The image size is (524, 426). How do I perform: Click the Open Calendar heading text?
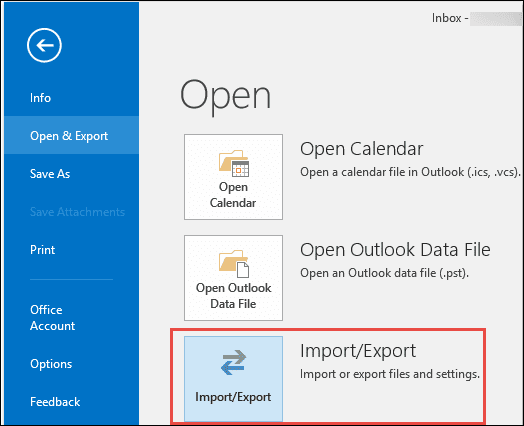(362, 149)
